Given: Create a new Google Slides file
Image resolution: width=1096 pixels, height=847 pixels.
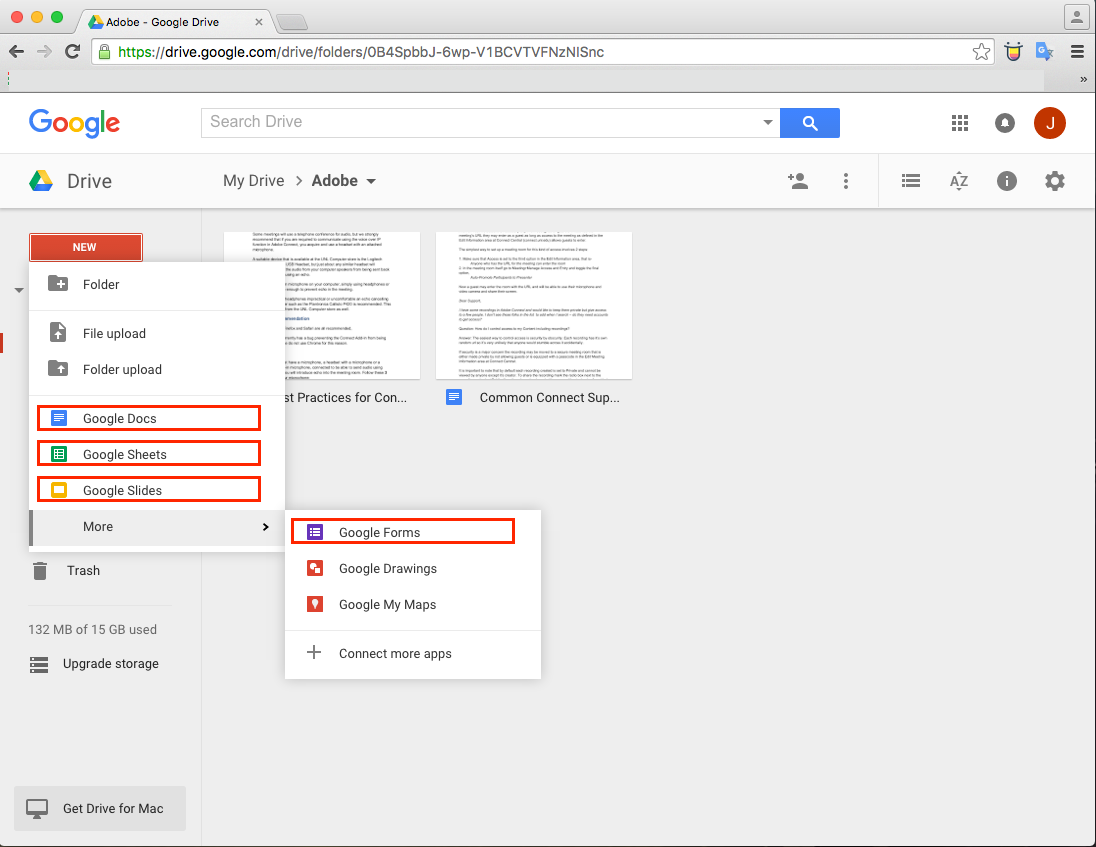Looking at the screenshot, I should pos(149,491).
